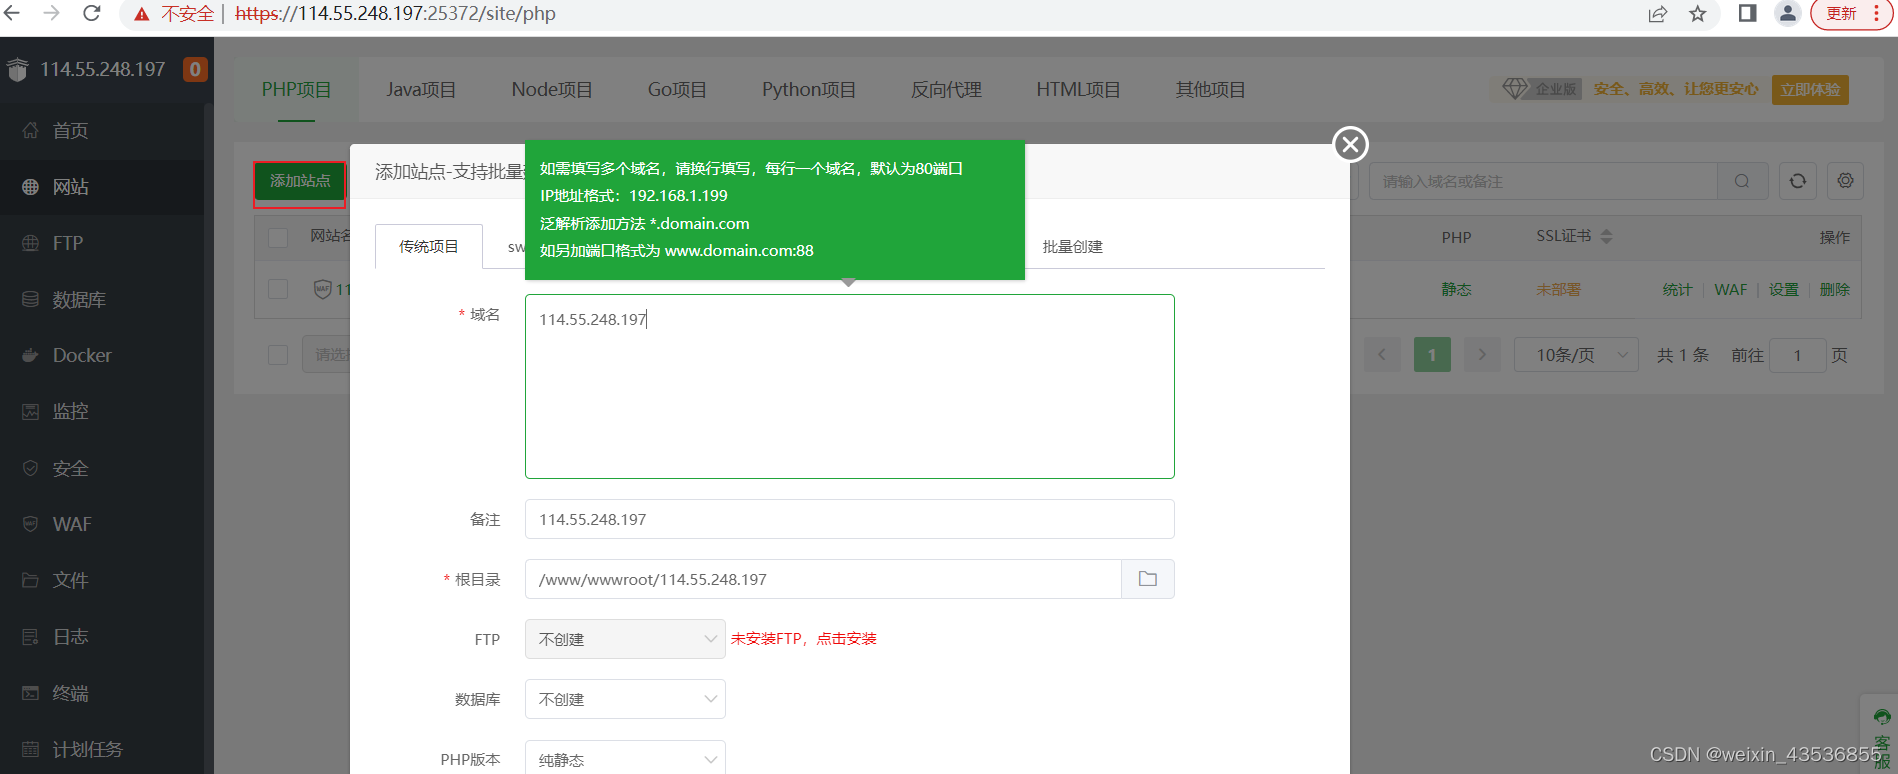The height and width of the screenshot is (774, 1898).
Task: Sort by the SSL证书 column arrows
Action: pos(1606,237)
